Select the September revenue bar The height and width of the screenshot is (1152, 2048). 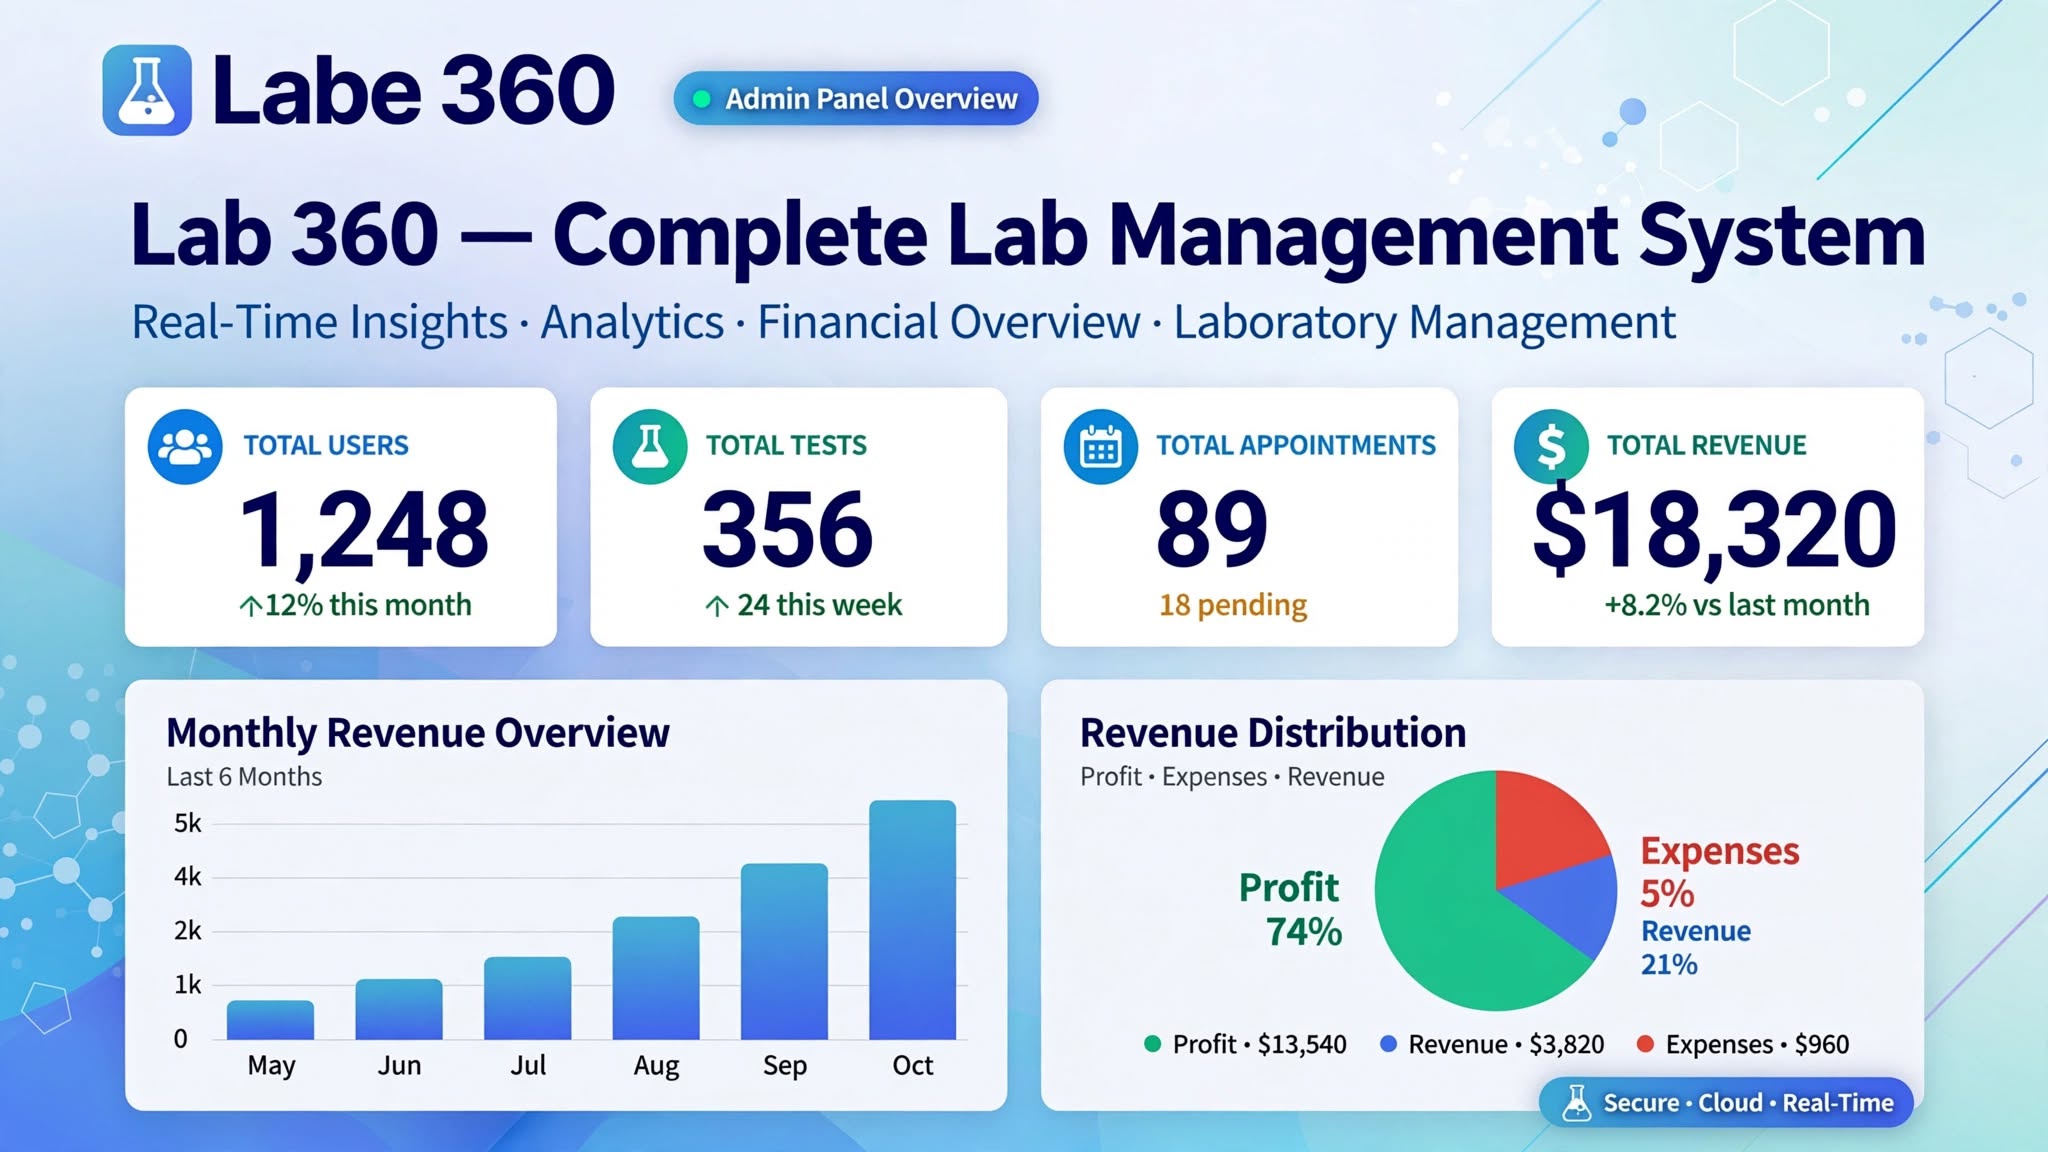tap(784, 952)
